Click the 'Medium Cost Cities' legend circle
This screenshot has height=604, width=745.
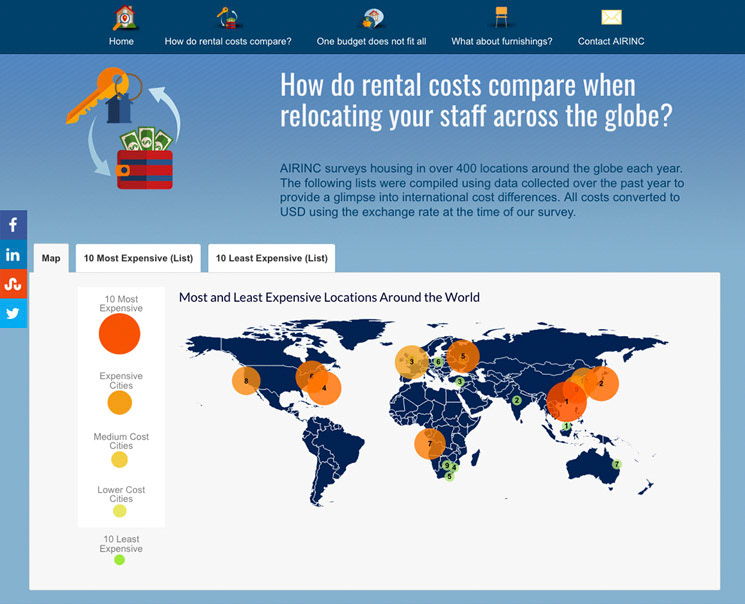pyautogui.click(x=119, y=460)
